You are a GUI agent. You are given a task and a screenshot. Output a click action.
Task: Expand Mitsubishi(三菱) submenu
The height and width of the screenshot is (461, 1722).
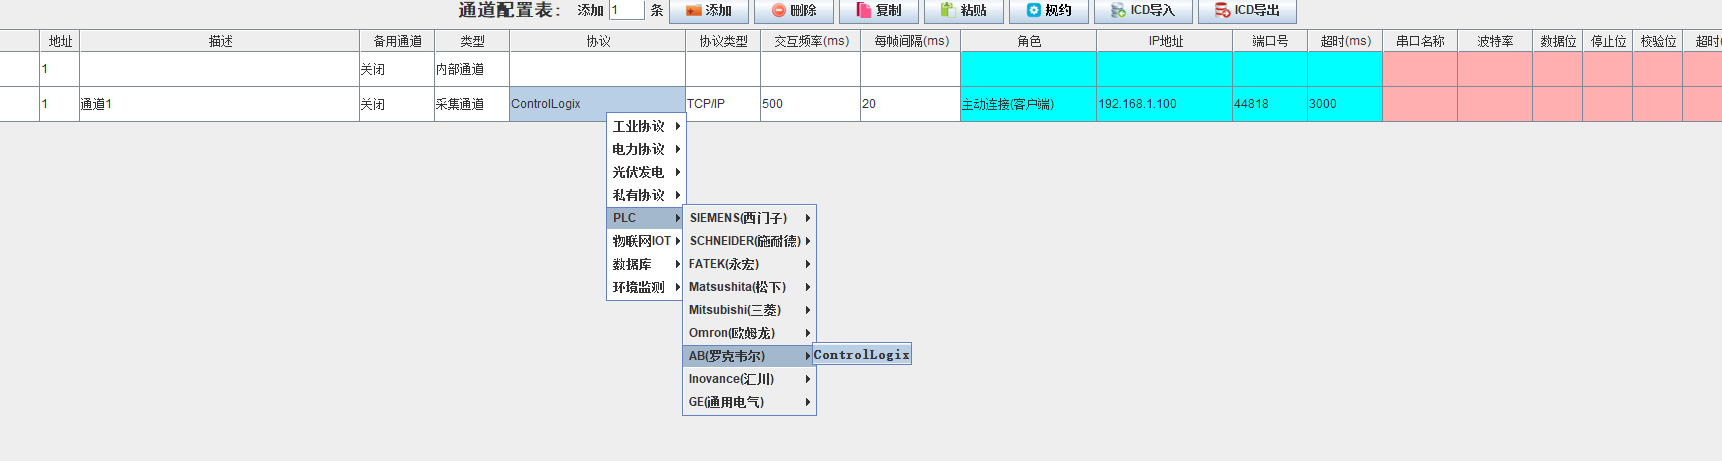[x=749, y=310]
